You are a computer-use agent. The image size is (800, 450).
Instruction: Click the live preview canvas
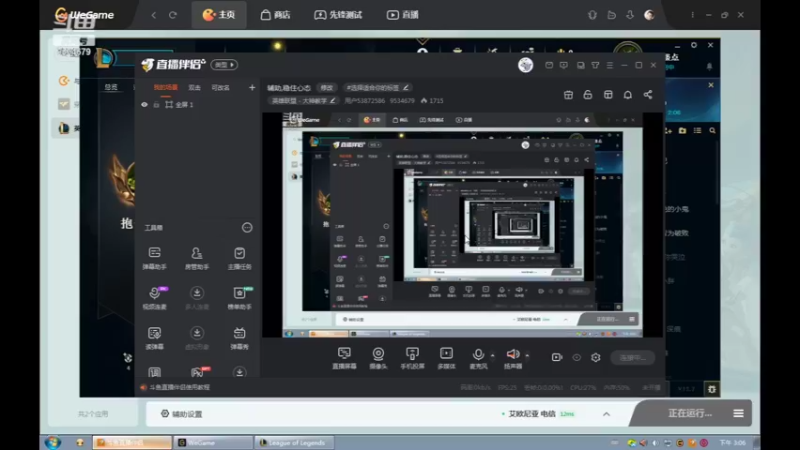pyautogui.click(x=462, y=225)
